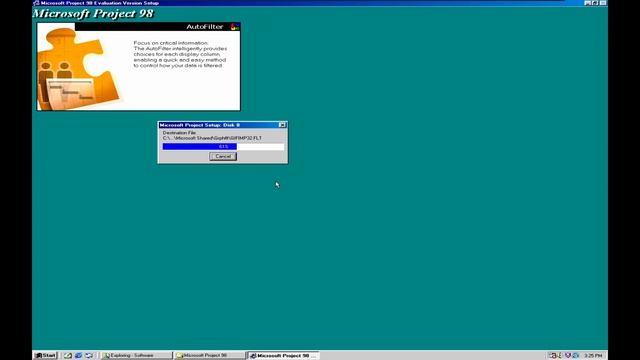Select the active Microsoft Project 98 setup taskbar button
Image resolution: width=640 pixels, height=360 pixels.
283,356
